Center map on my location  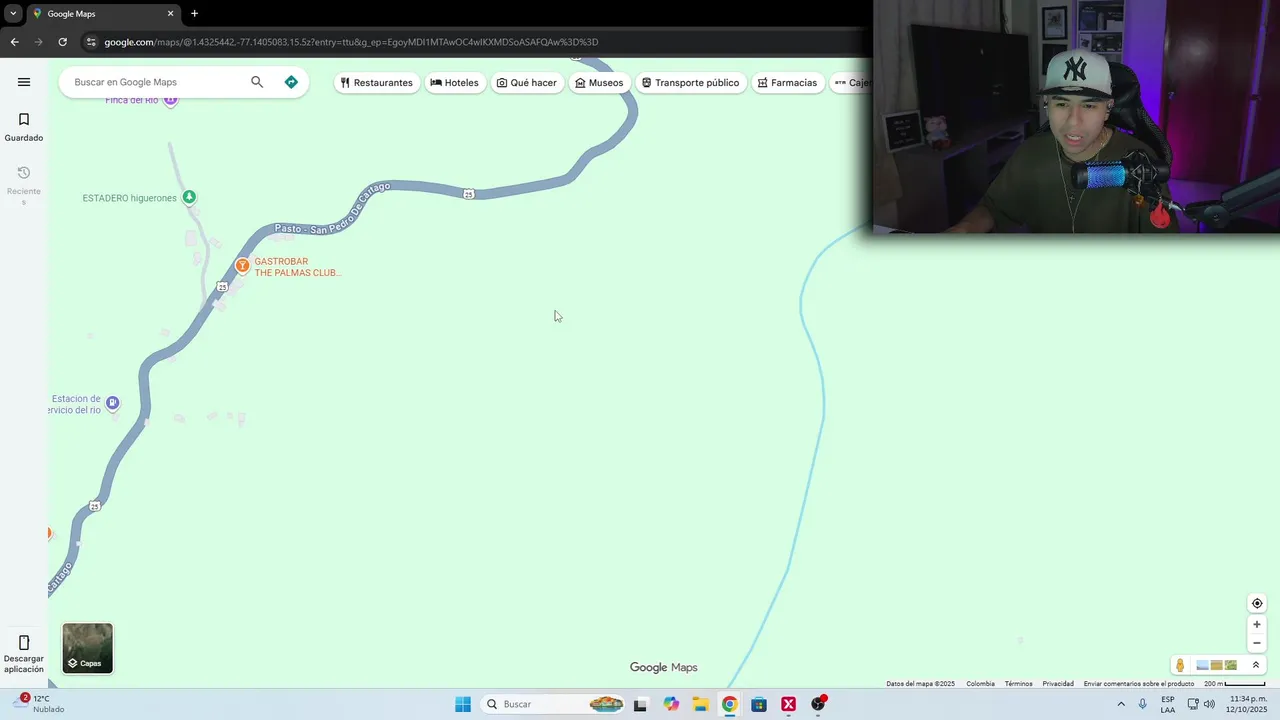coord(1257,603)
